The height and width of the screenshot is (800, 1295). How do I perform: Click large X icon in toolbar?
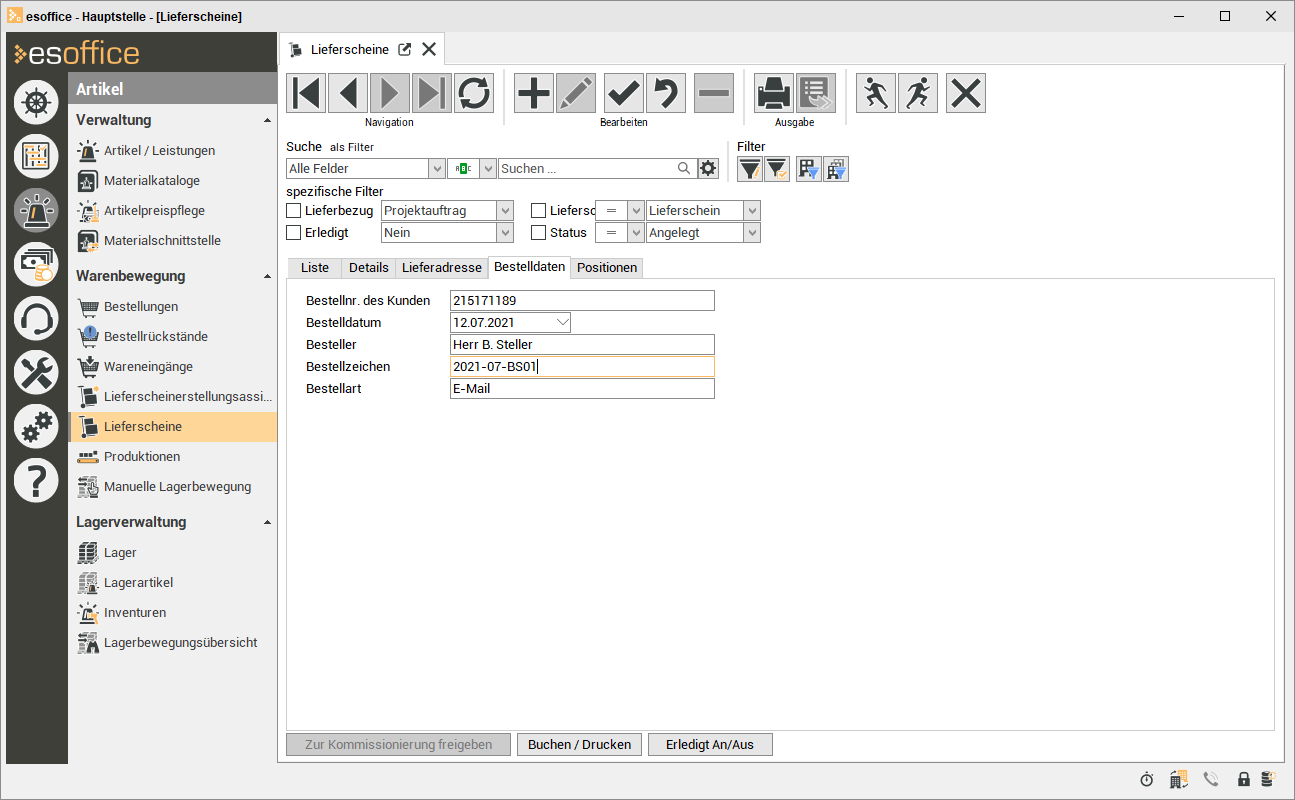pyautogui.click(x=966, y=93)
